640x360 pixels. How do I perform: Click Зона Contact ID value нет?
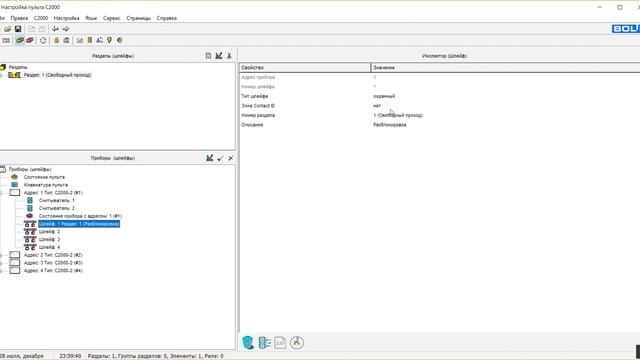[377, 106]
